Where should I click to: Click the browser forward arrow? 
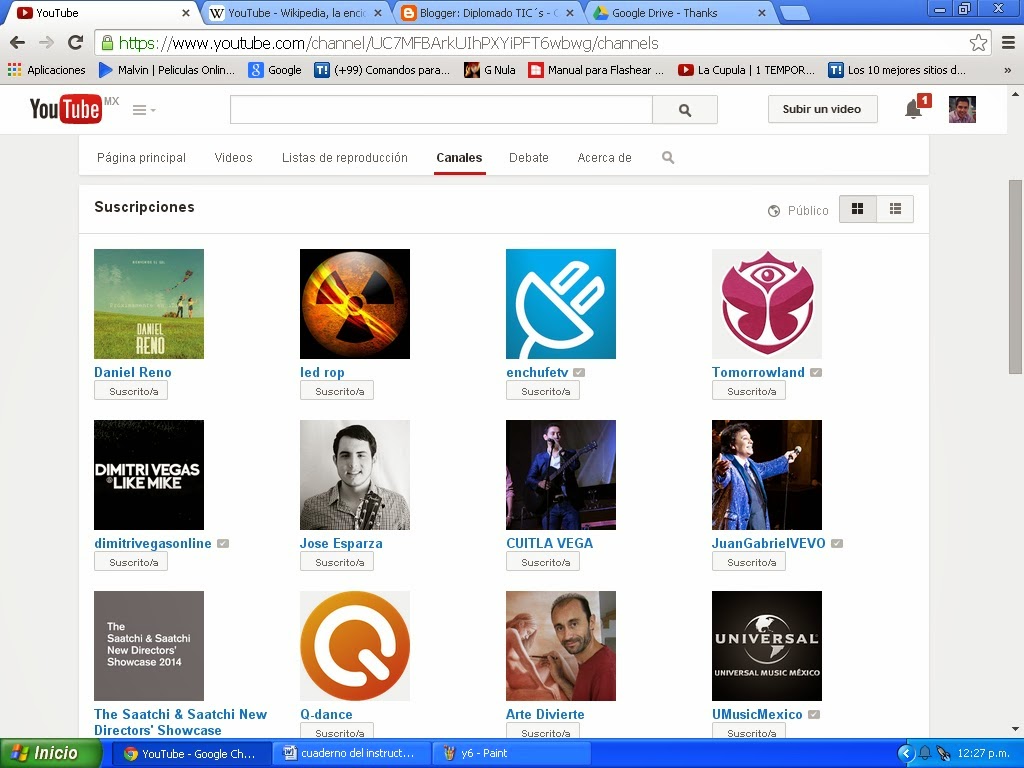point(46,43)
